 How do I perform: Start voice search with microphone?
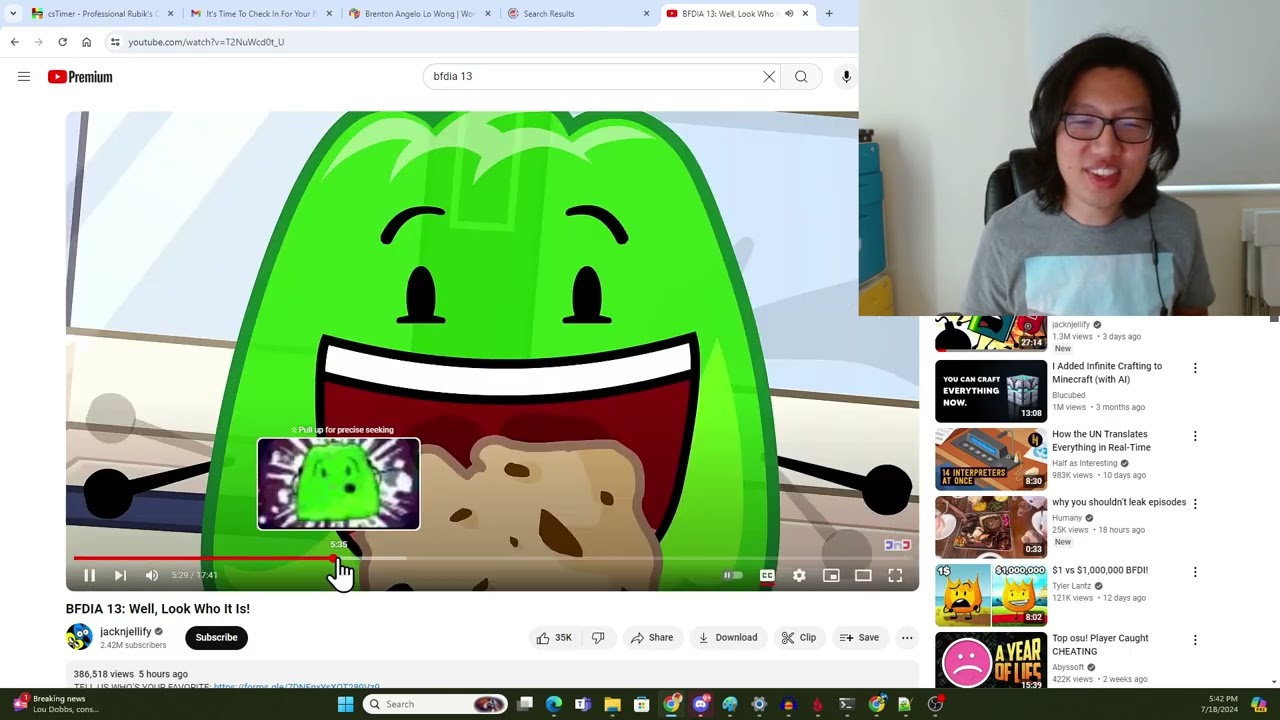point(846,76)
